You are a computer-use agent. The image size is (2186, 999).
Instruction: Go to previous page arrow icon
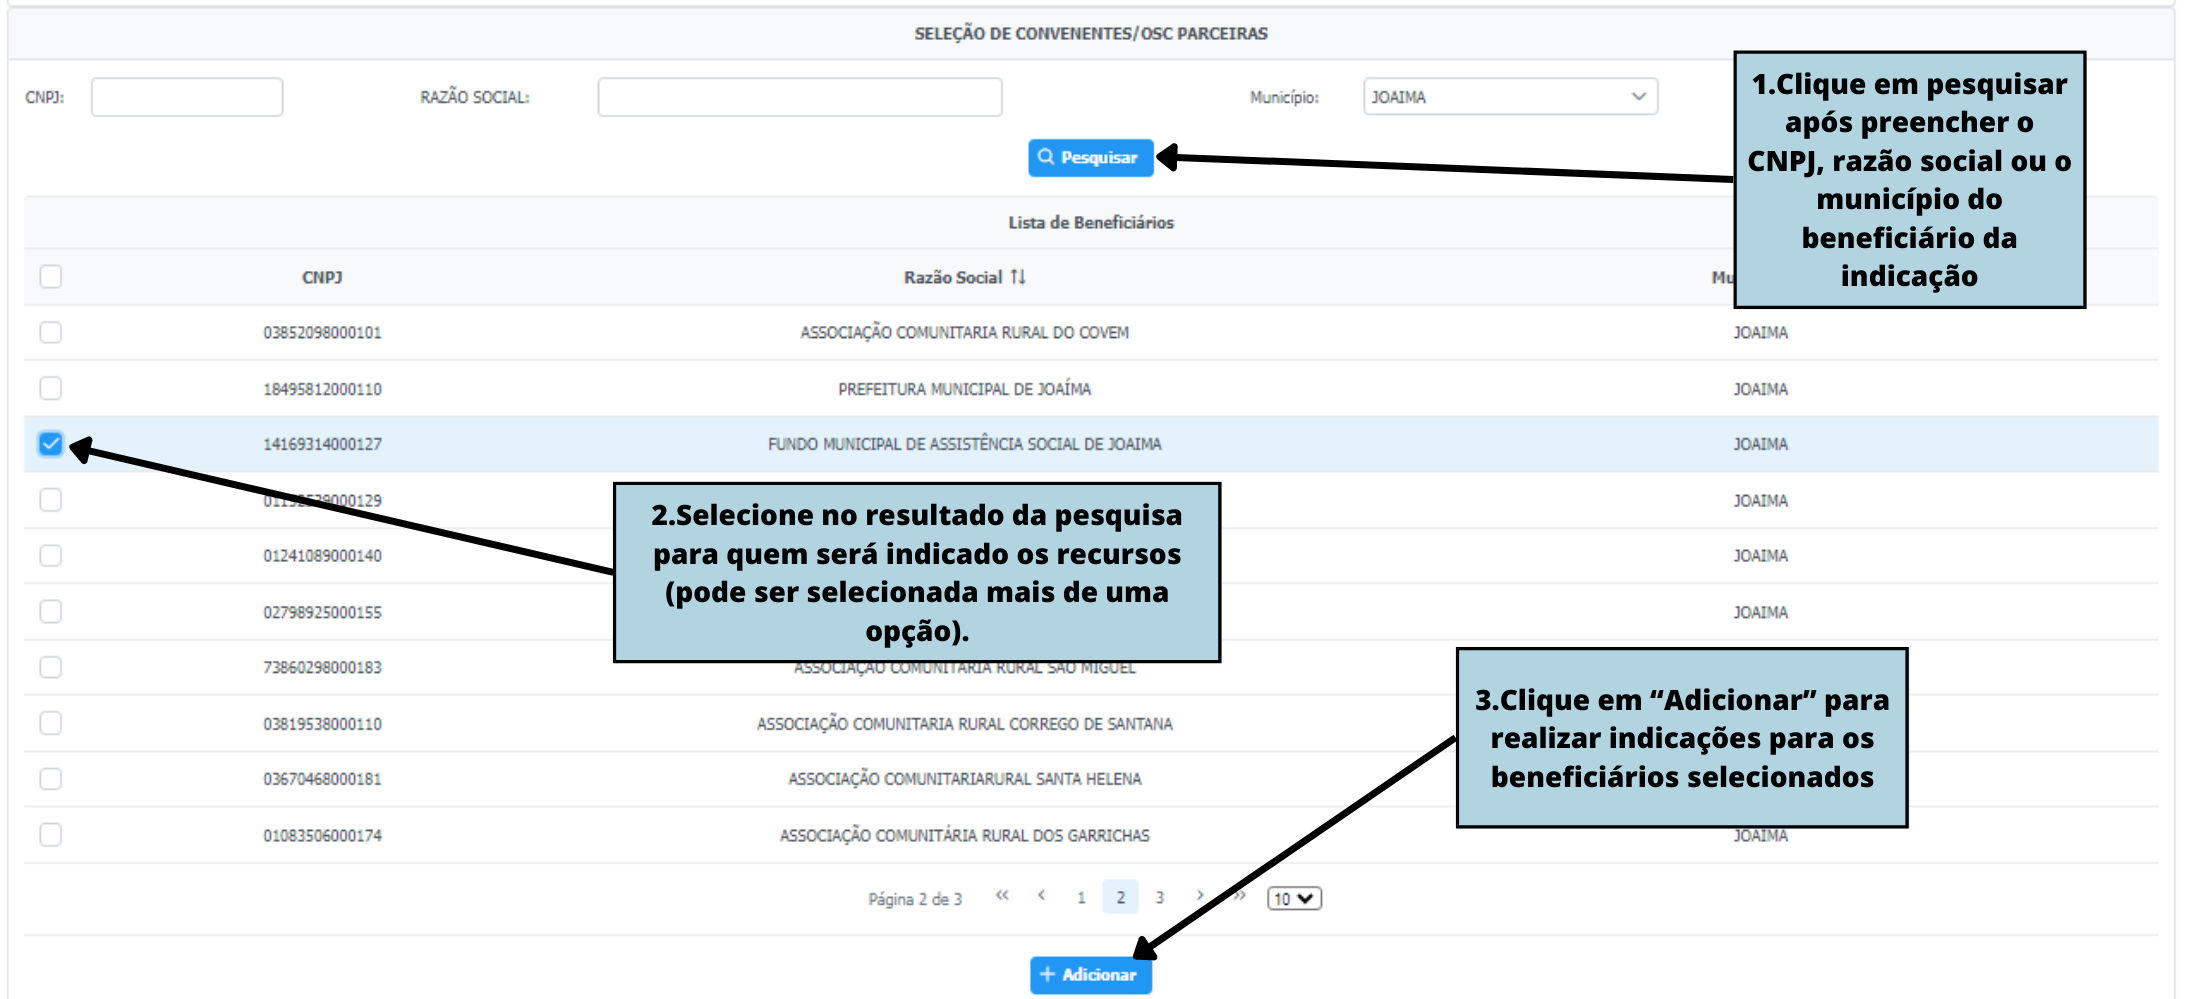(x=1042, y=896)
